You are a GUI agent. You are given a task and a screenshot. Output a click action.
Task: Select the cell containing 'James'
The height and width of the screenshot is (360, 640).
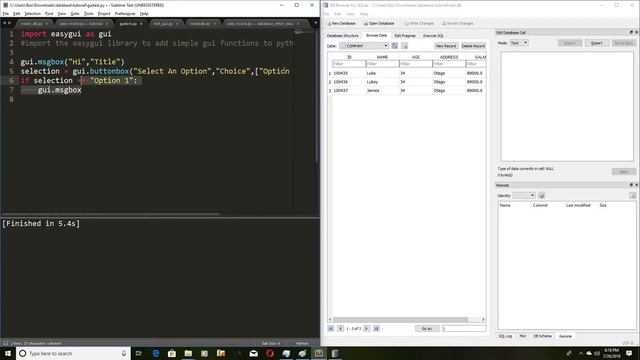[382, 90]
